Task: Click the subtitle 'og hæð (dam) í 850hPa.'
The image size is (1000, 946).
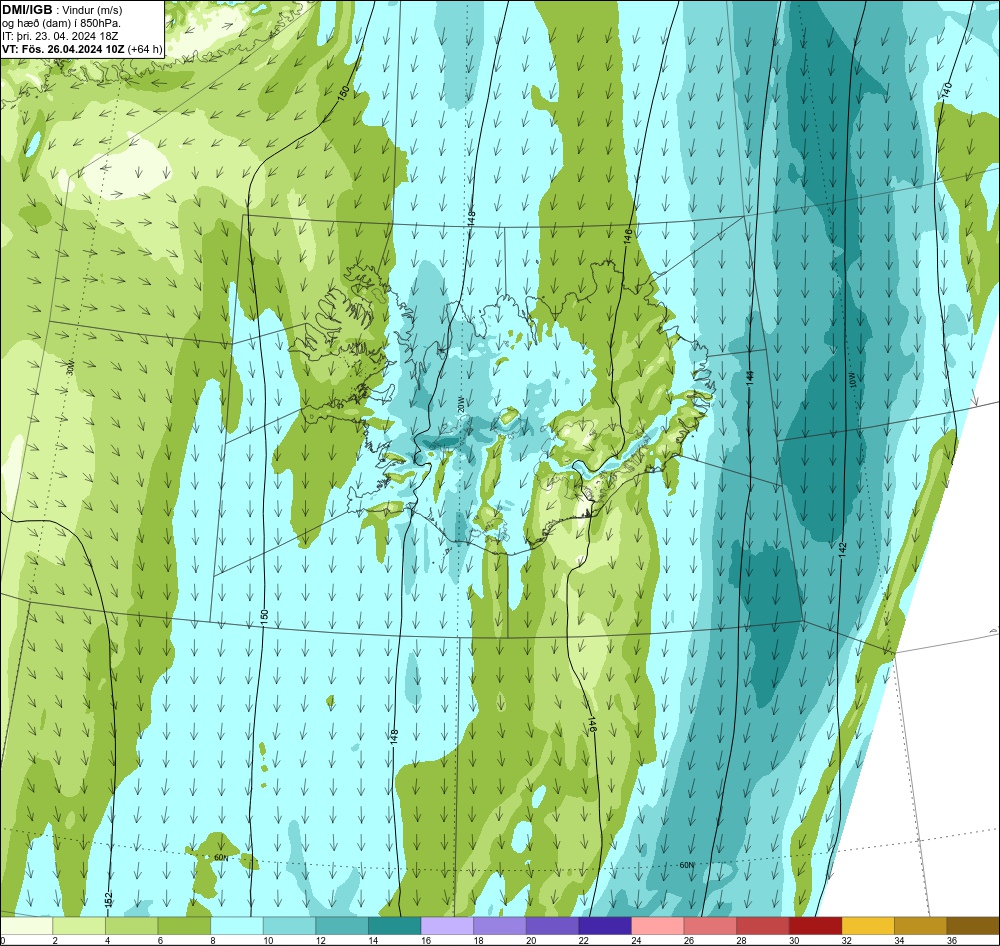Action: 61,23
